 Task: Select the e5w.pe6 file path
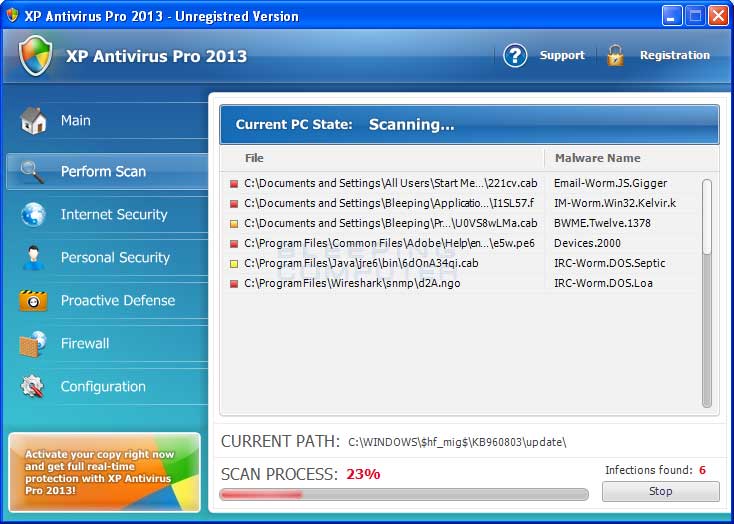click(389, 243)
